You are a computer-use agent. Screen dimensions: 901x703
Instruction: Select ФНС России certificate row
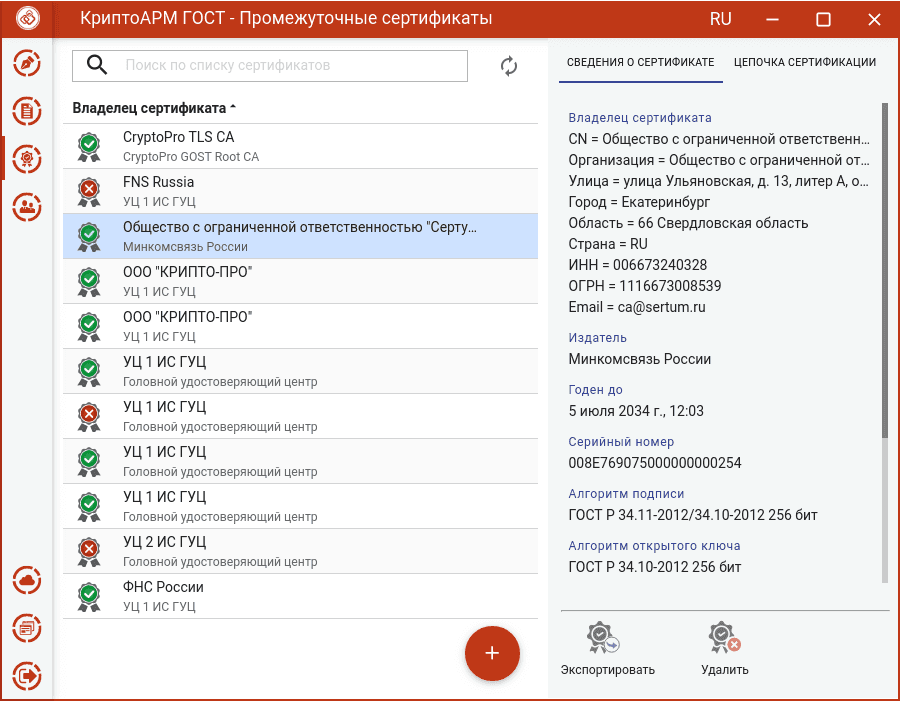[301, 596]
